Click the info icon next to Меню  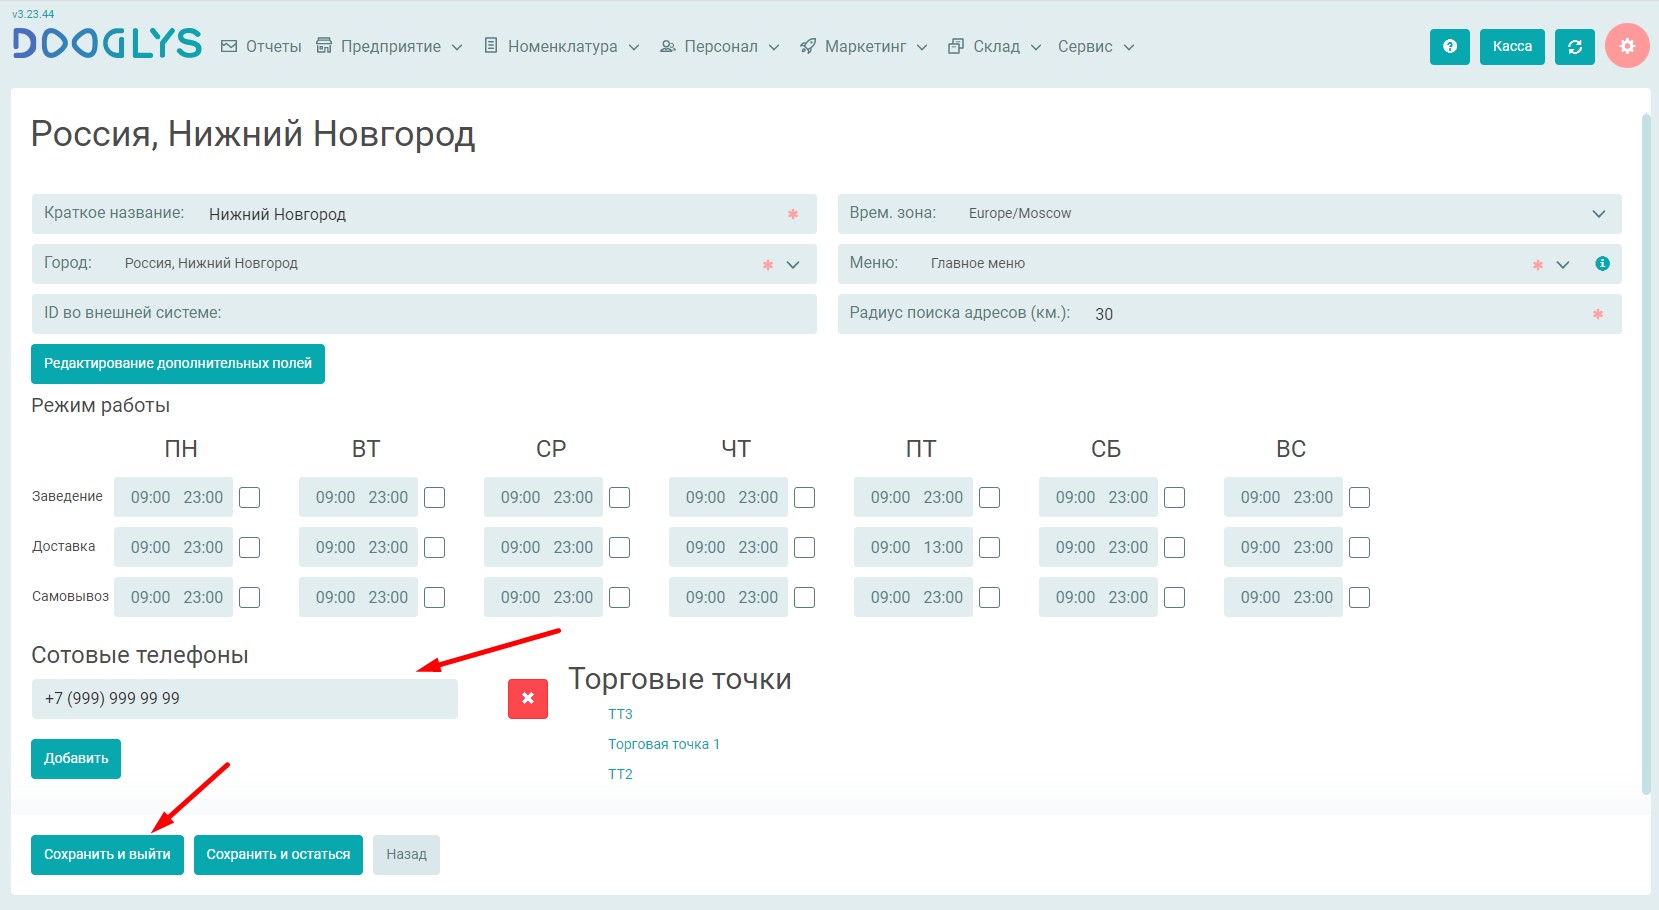pos(1602,263)
